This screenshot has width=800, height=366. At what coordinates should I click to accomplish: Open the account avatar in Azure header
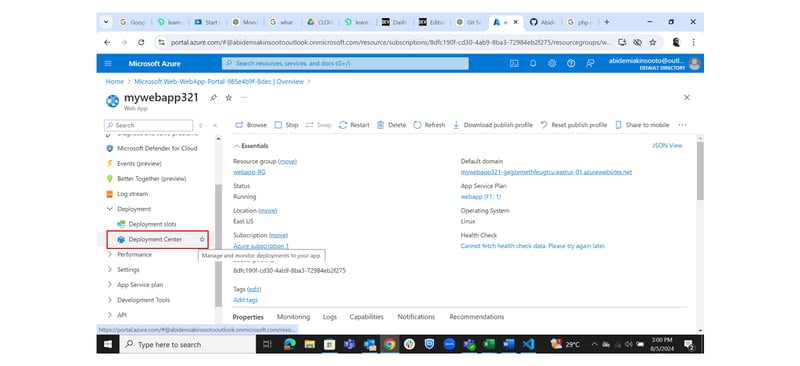[694, 63]
